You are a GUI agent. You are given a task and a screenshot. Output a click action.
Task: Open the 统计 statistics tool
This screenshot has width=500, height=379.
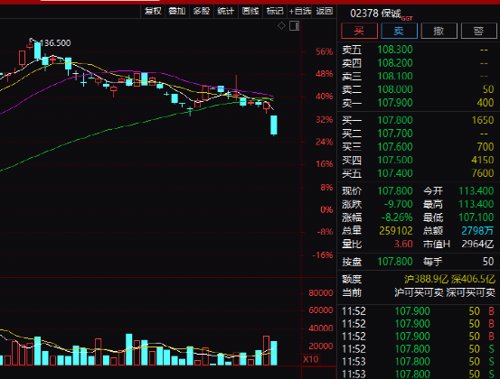(x=226, y=11)
